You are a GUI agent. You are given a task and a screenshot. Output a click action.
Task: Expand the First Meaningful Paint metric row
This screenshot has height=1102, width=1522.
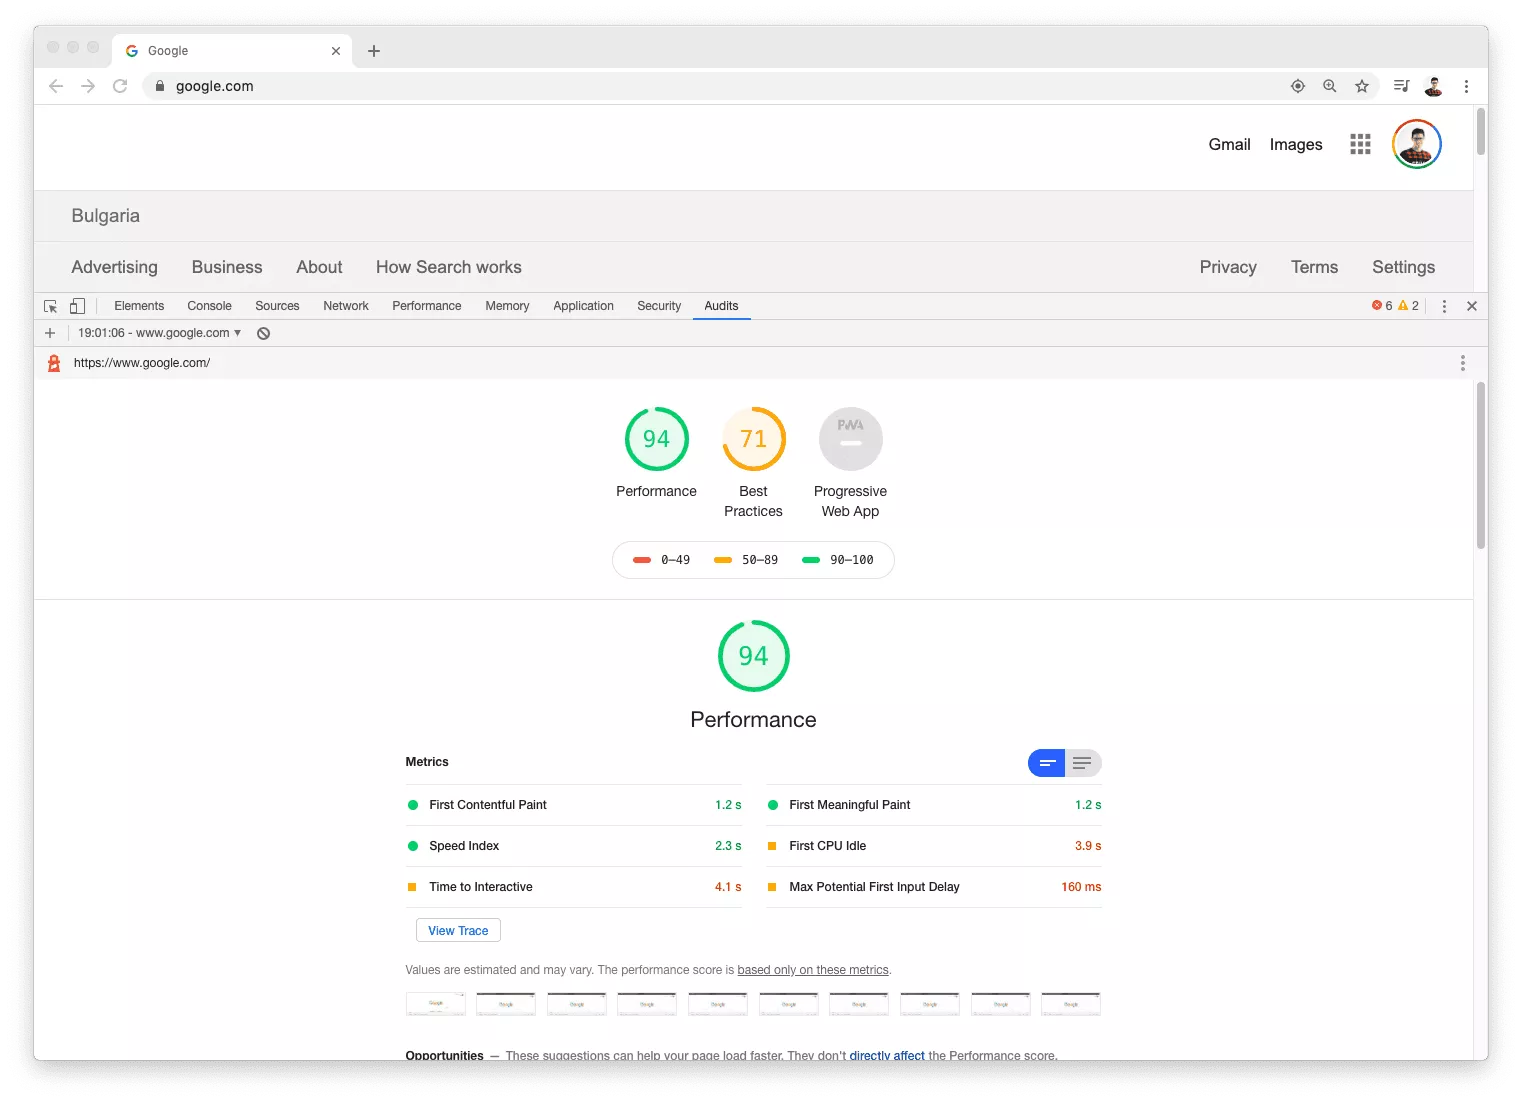pyautogui.click(x=934, y=805)
